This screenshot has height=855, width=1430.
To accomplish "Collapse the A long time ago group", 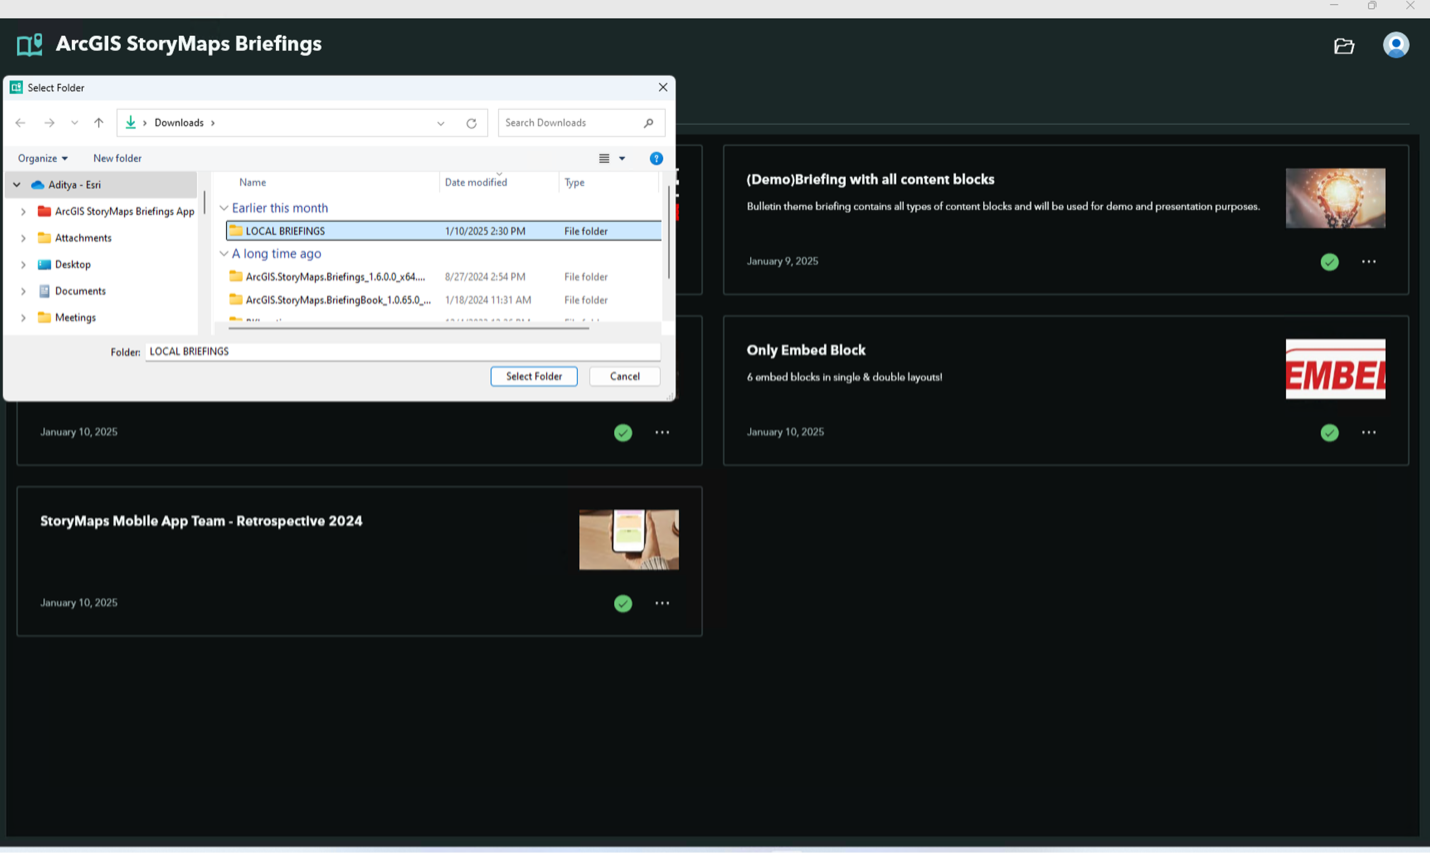I will pyautogui.click(x=224, y=254).
